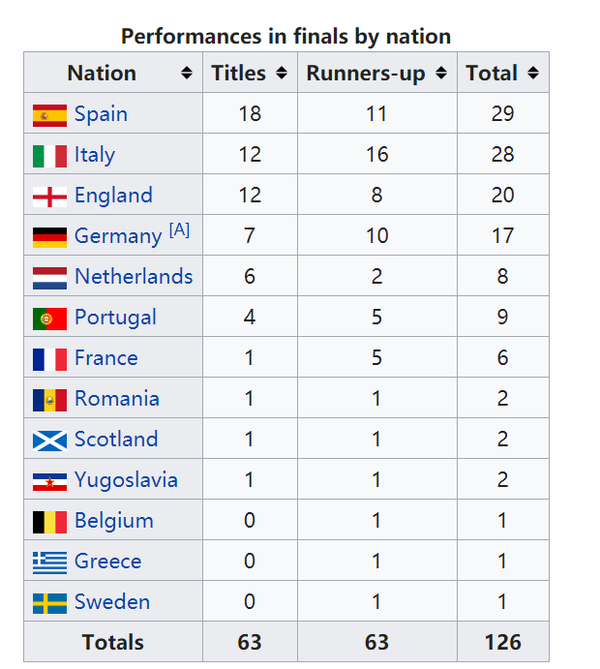Open the England link

(114, 195)
